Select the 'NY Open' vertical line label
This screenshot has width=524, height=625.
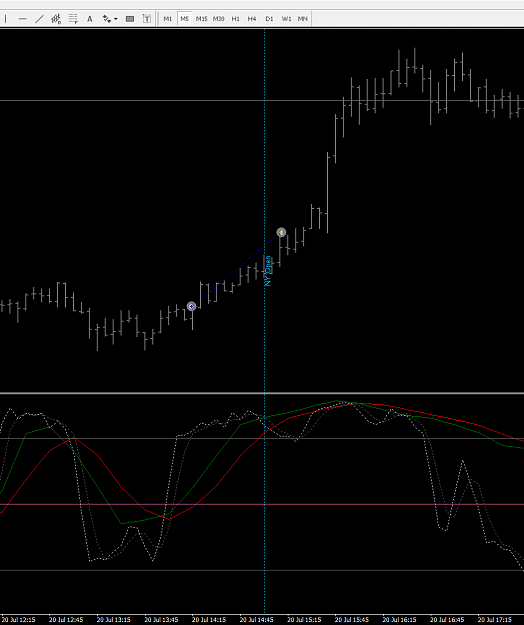(268, 271)
